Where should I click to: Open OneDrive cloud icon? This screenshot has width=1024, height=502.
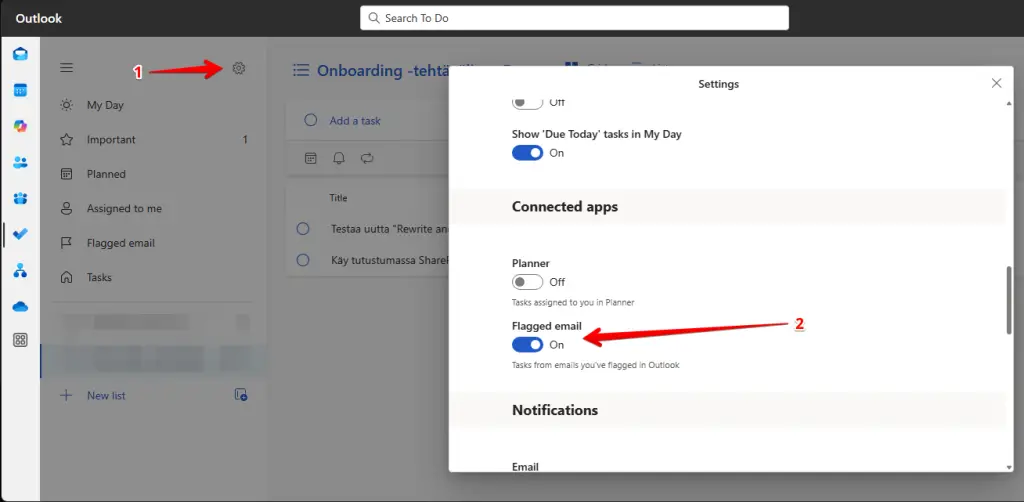[20, 306]
